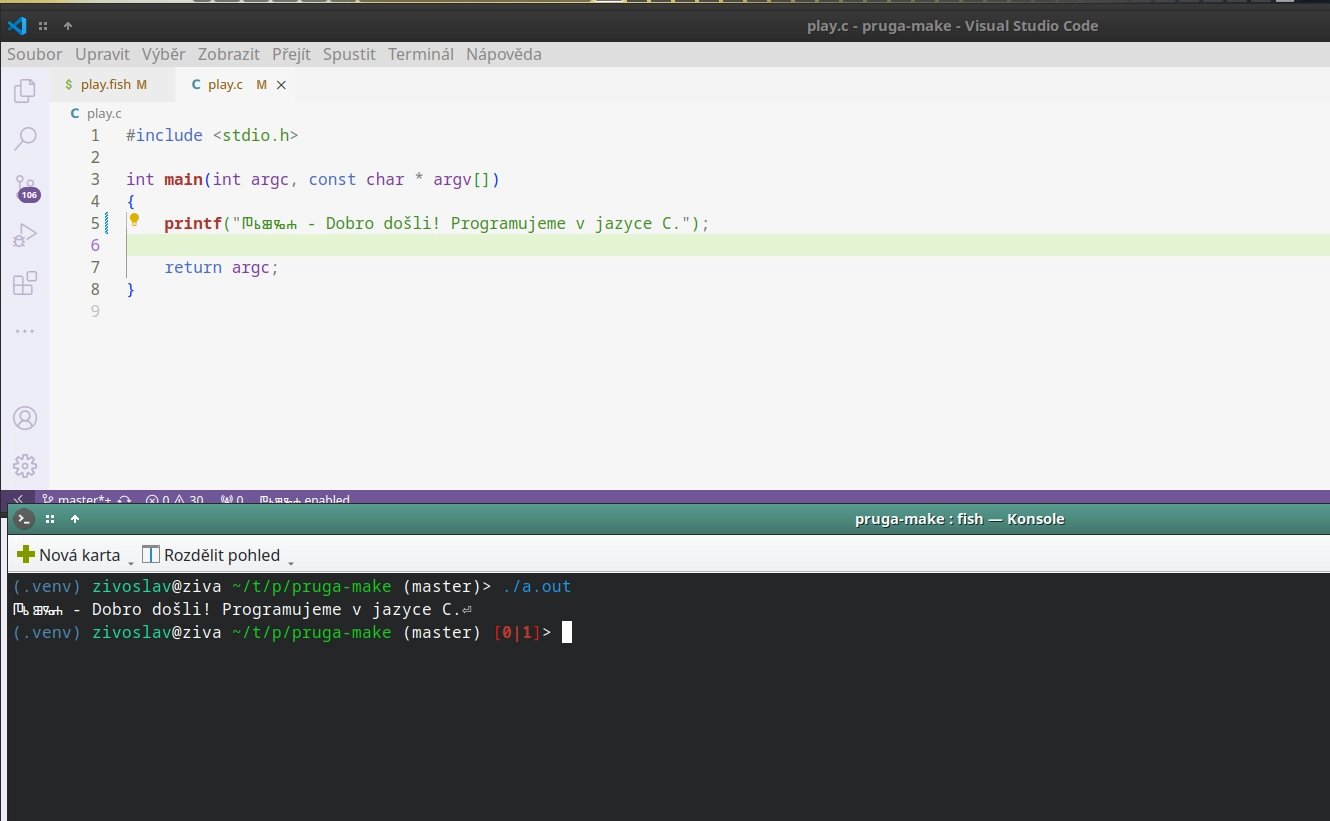The height and width of the screenshot is (821, 1330).
Task: Open Source Control with 106 badge
Action: 25,187
